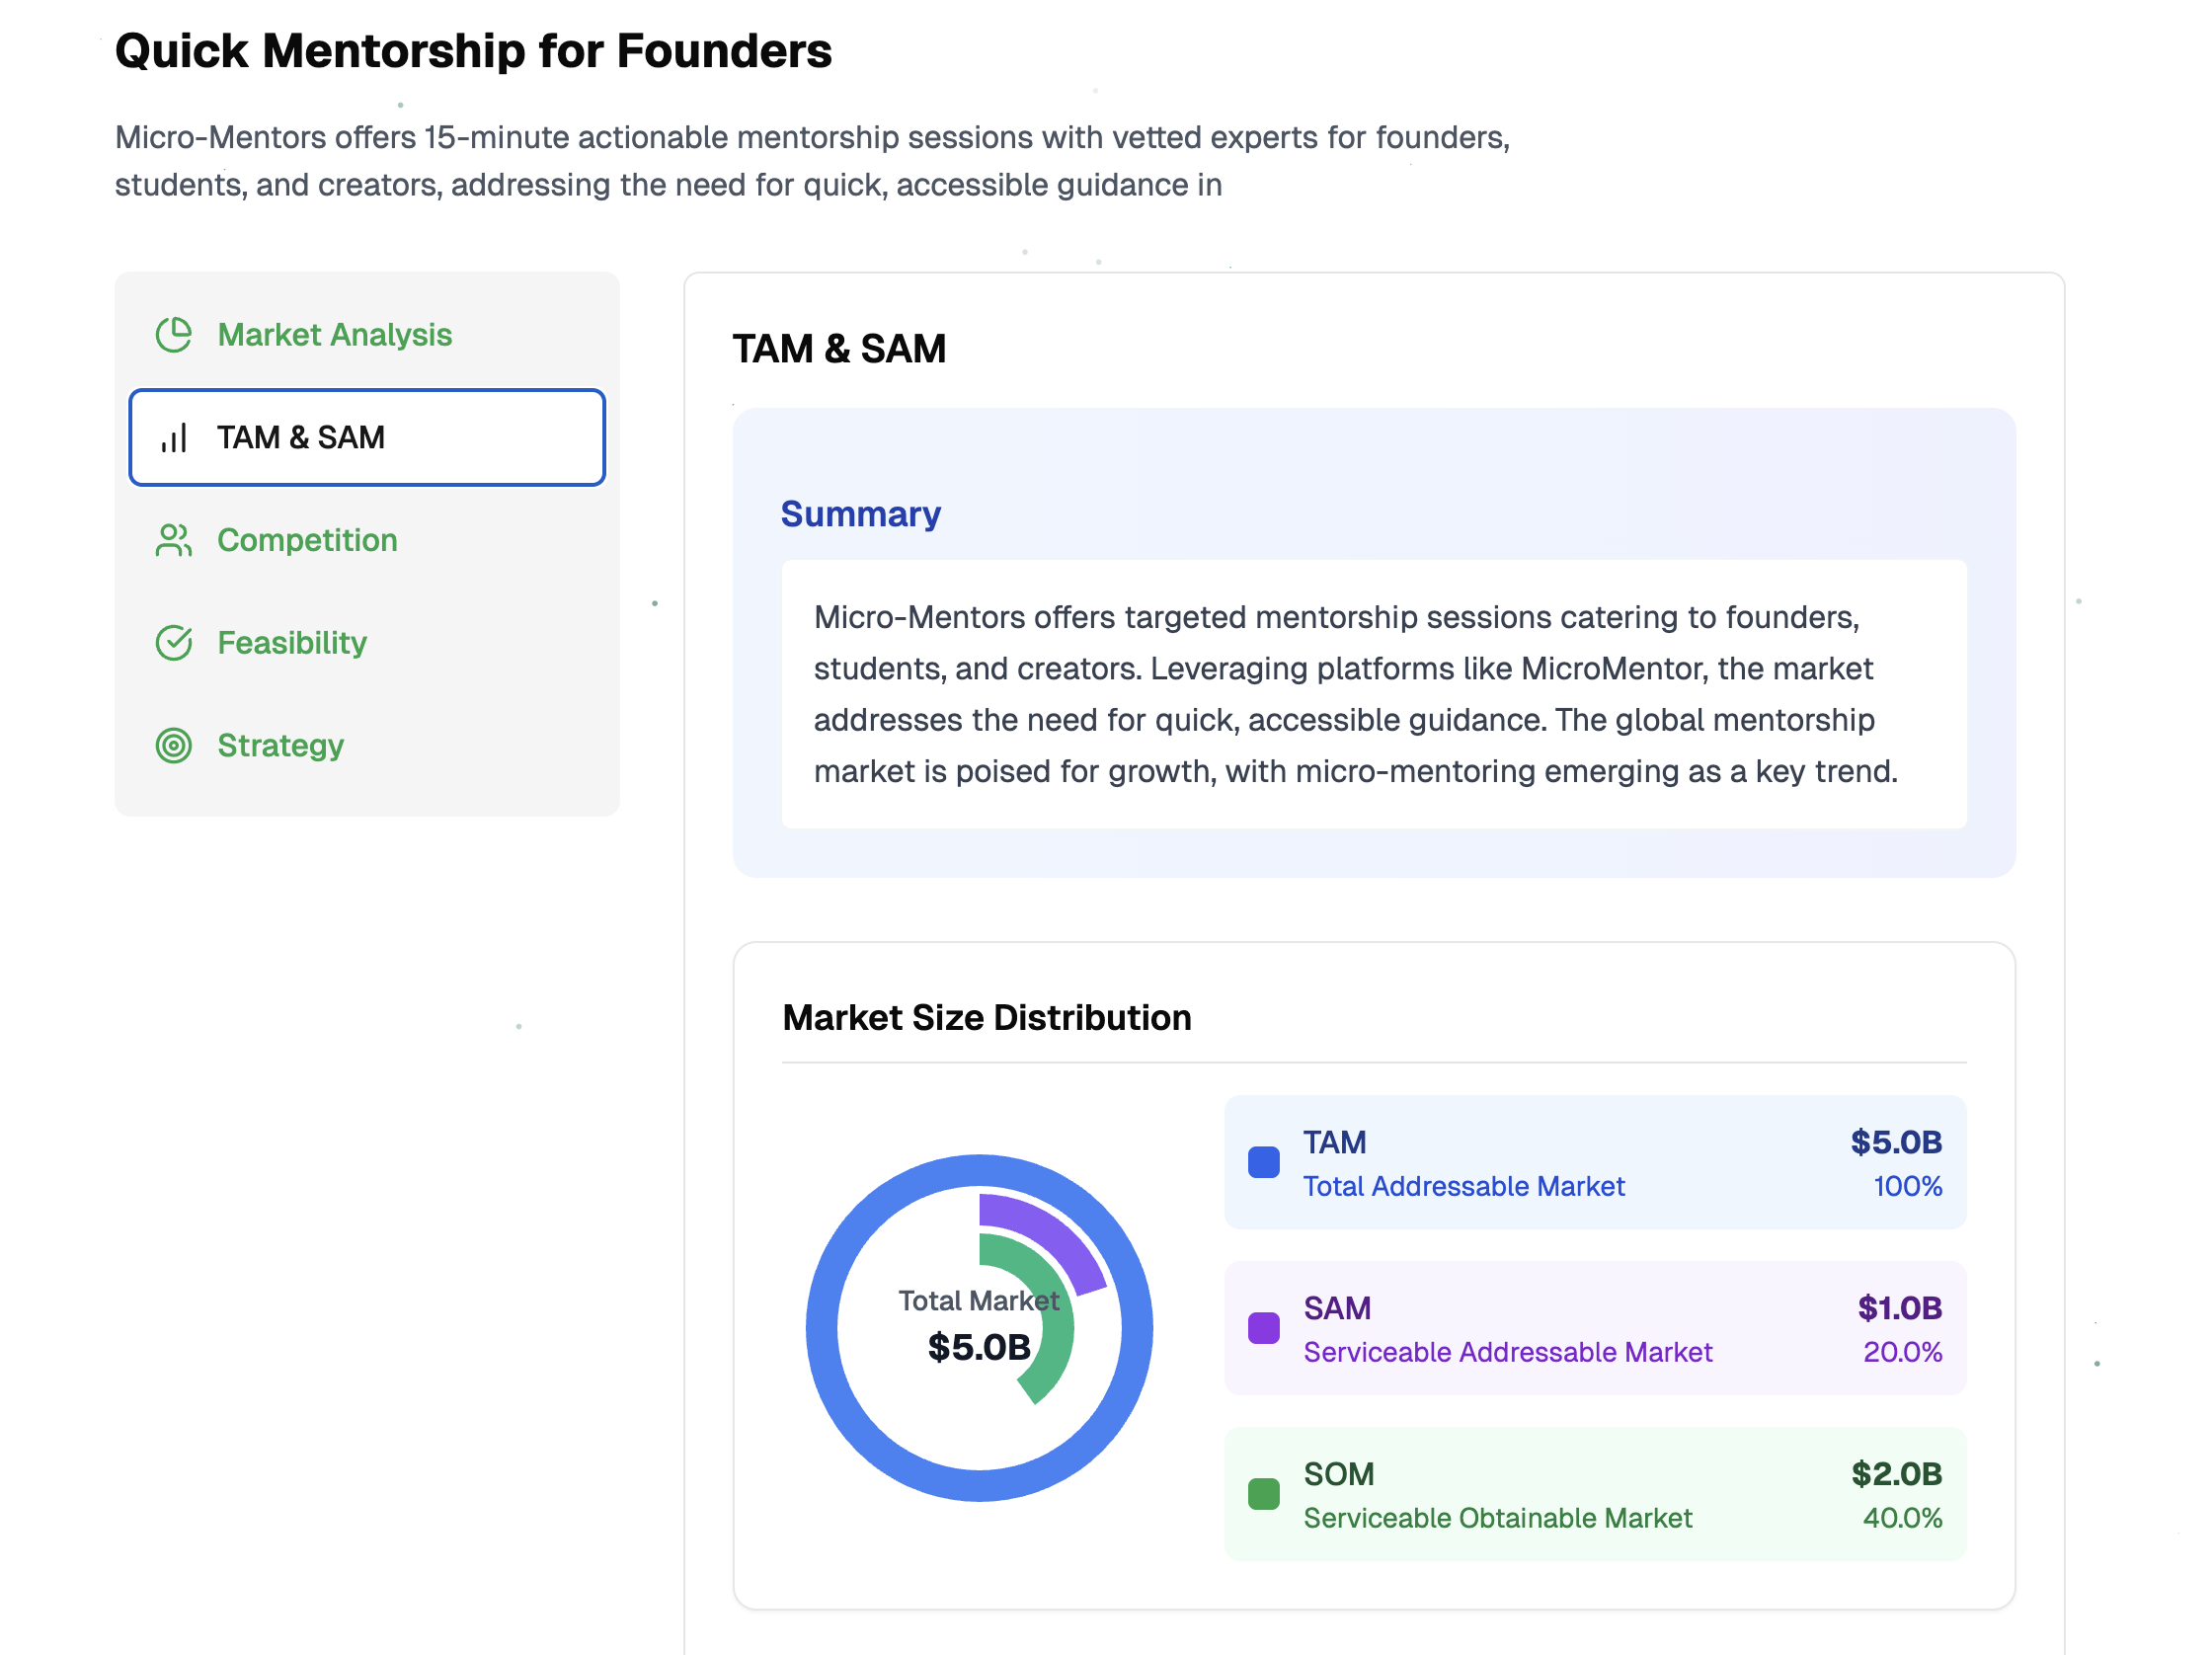Click the purple SAM color swatch
This screenshot has width=2212, height=1655.
[x=1264, y=1328]
